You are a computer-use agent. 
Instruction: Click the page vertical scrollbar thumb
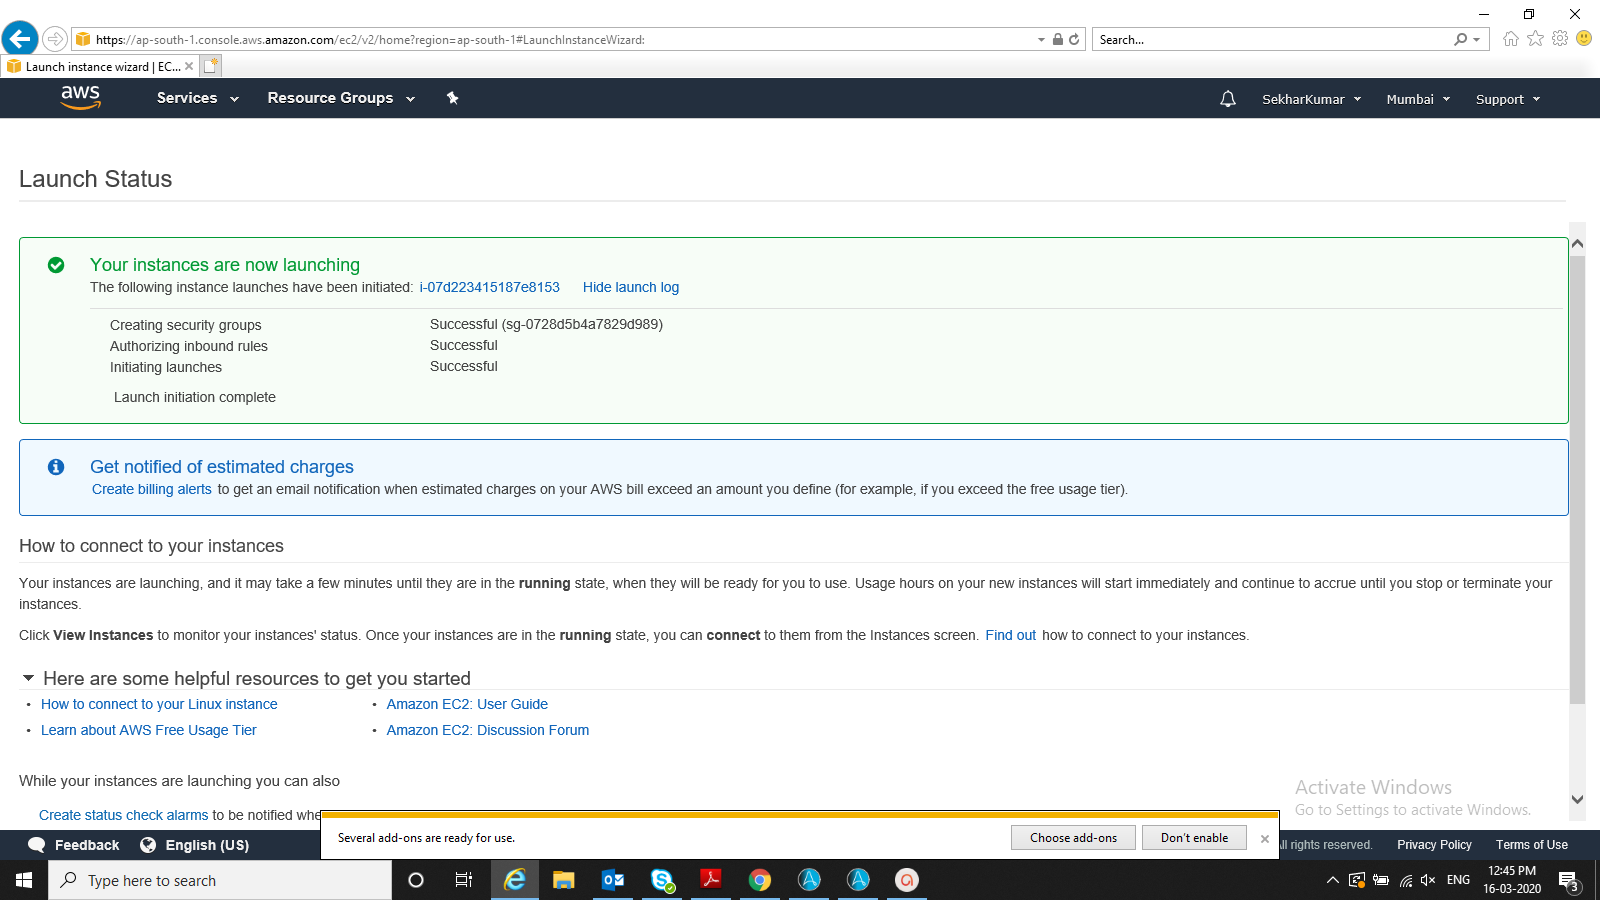[x=1577, y=480]
